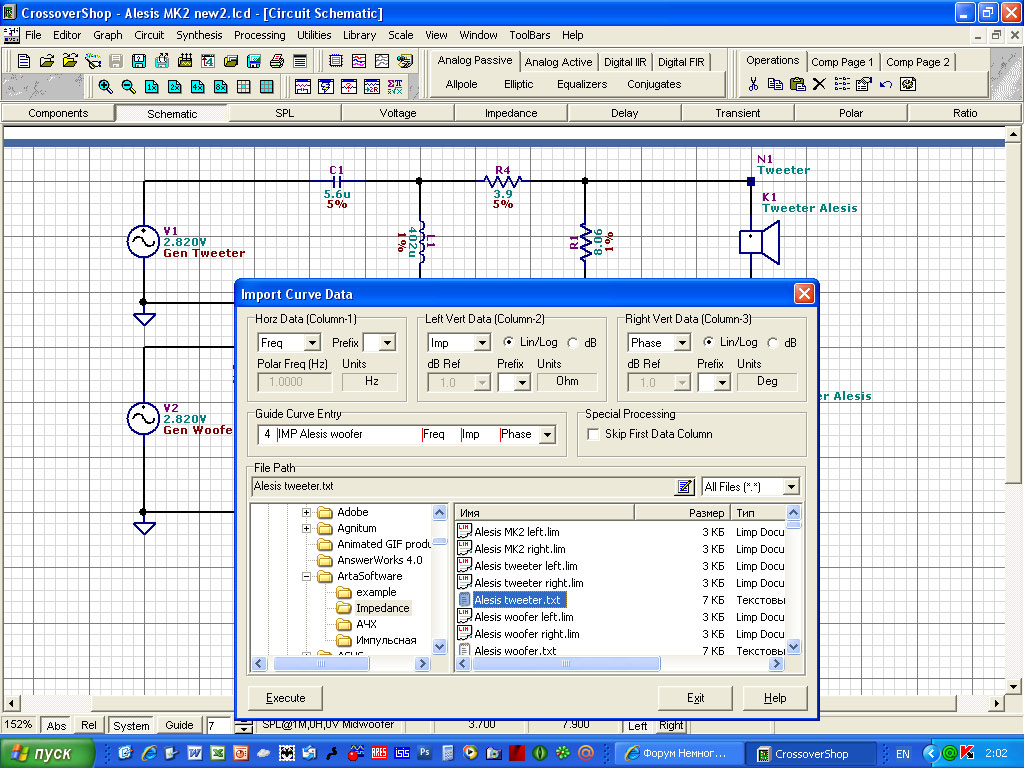Screen dimensions: 1024x768
Task: Switch to the Impedance tab
Action: (x=511, y=113)
